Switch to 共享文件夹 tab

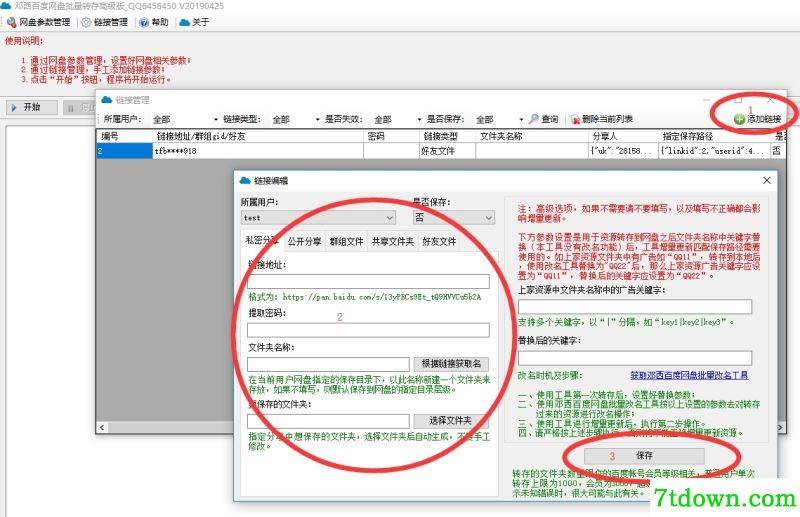[393, 241]
